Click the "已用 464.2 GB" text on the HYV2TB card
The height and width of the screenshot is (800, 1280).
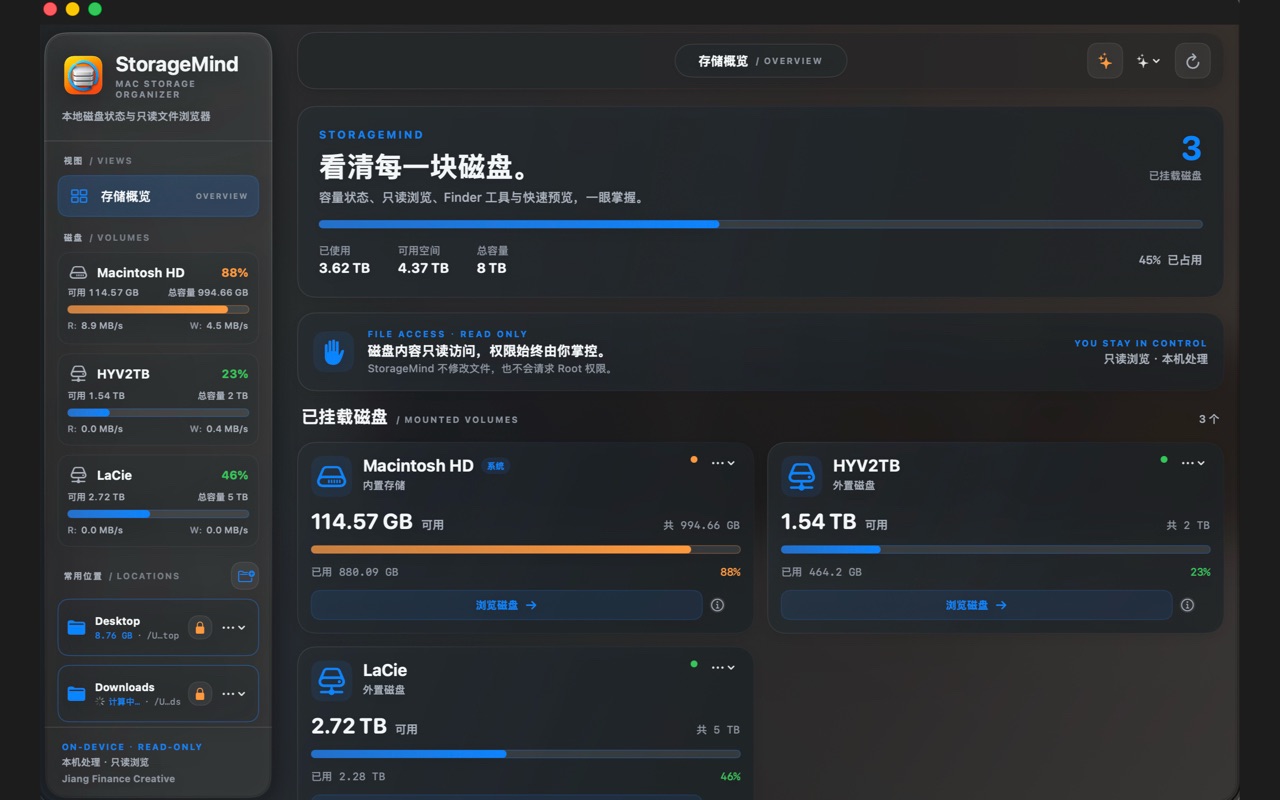pos(821,572)
